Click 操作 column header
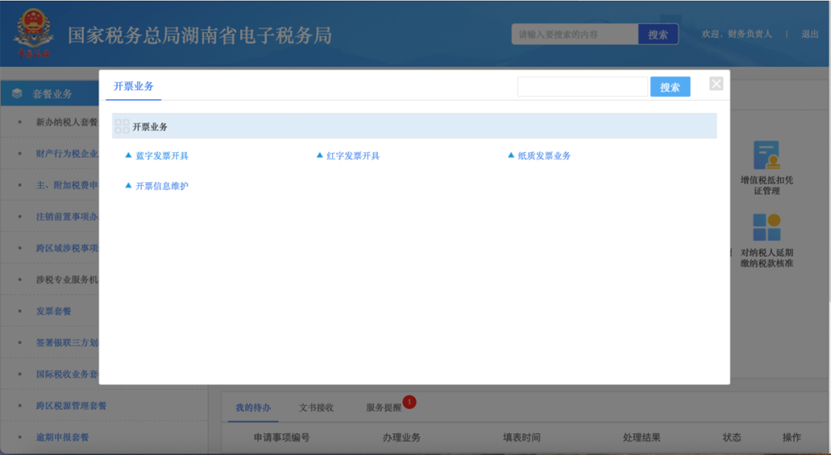Viewport: 831px width, 455px height. click(x=791, y=438)
